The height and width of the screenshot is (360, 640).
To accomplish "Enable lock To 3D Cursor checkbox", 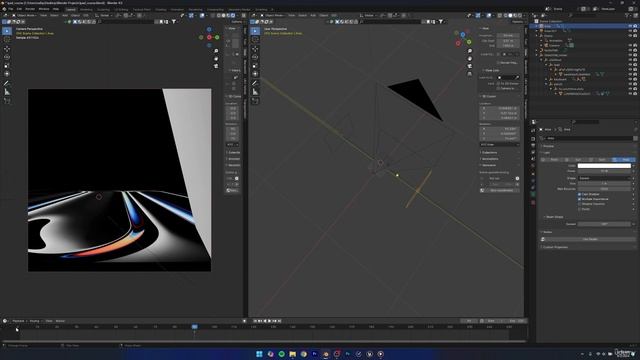I will [x=498, y=83].
